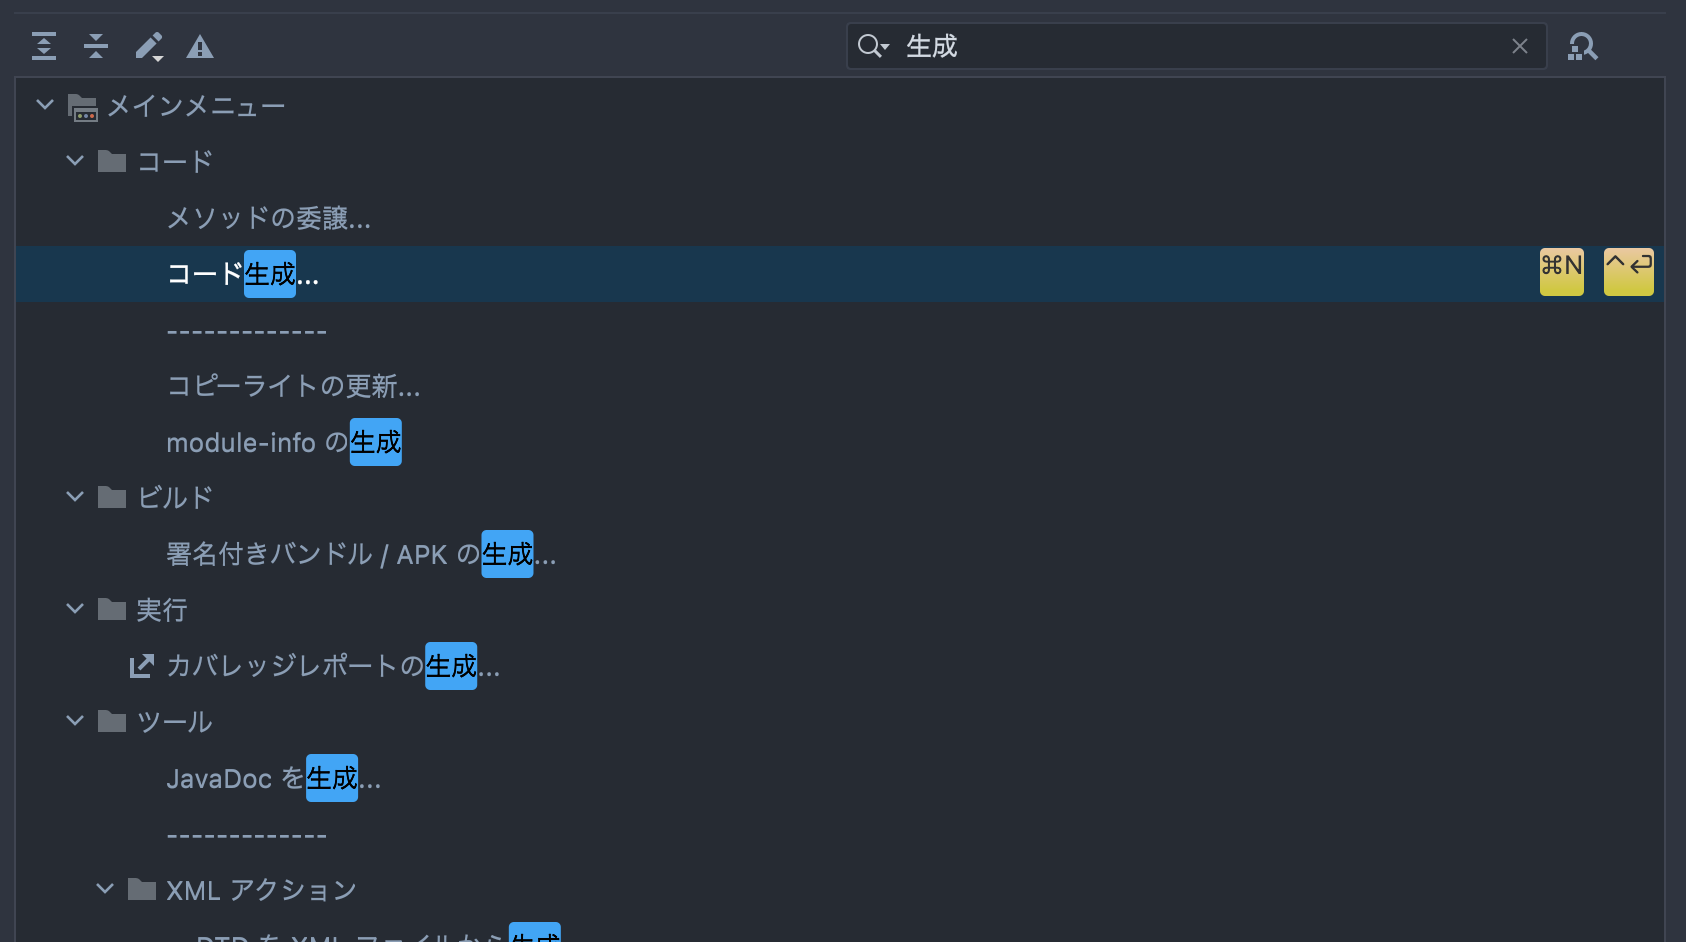1686x942 pixels.
Task: Select コピーライトの更新... action
Action: pyautogui.click(x=294, y=386)
